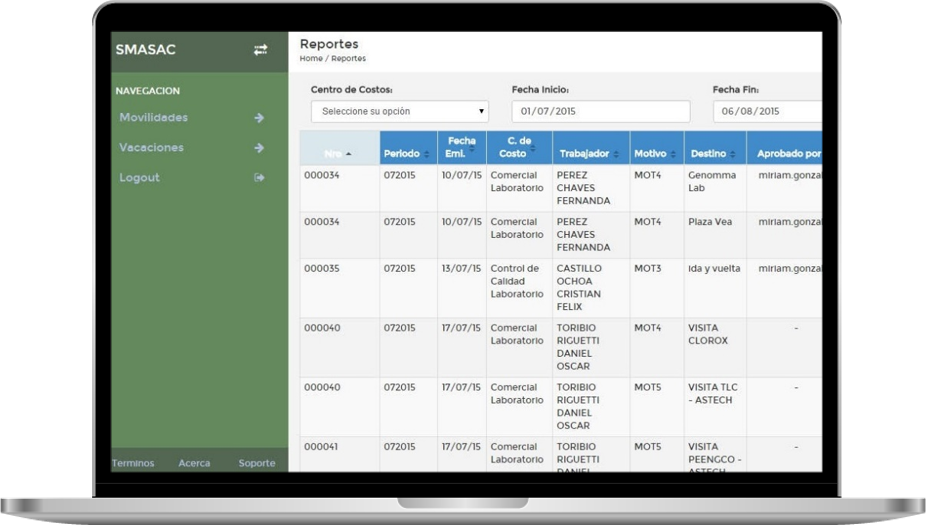
Task: Sort table by the Motivo column
Action: click(655, 154)
